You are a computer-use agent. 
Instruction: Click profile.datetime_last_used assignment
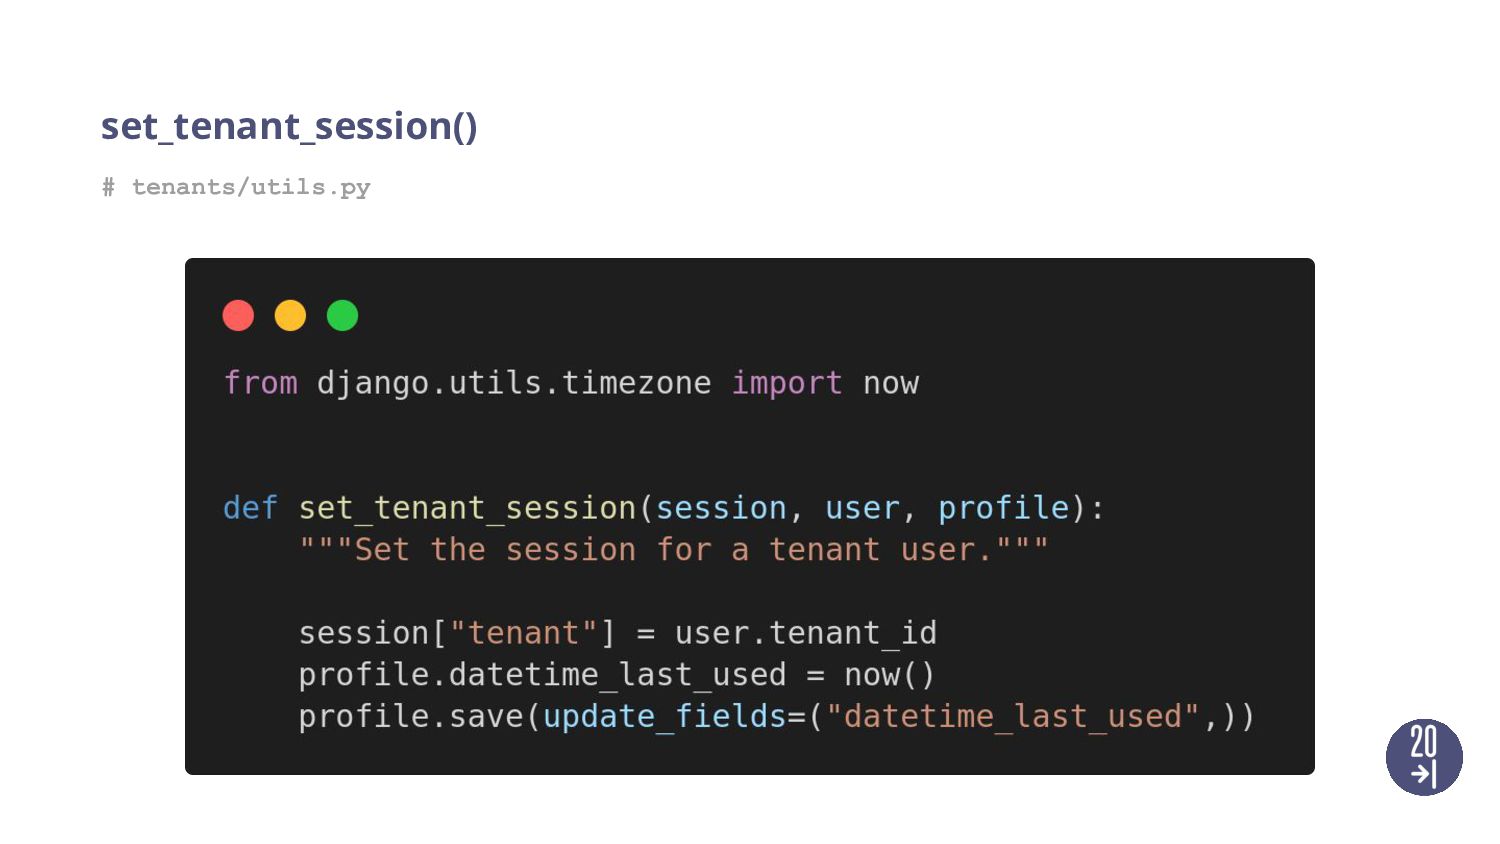[x=542, y=675]
